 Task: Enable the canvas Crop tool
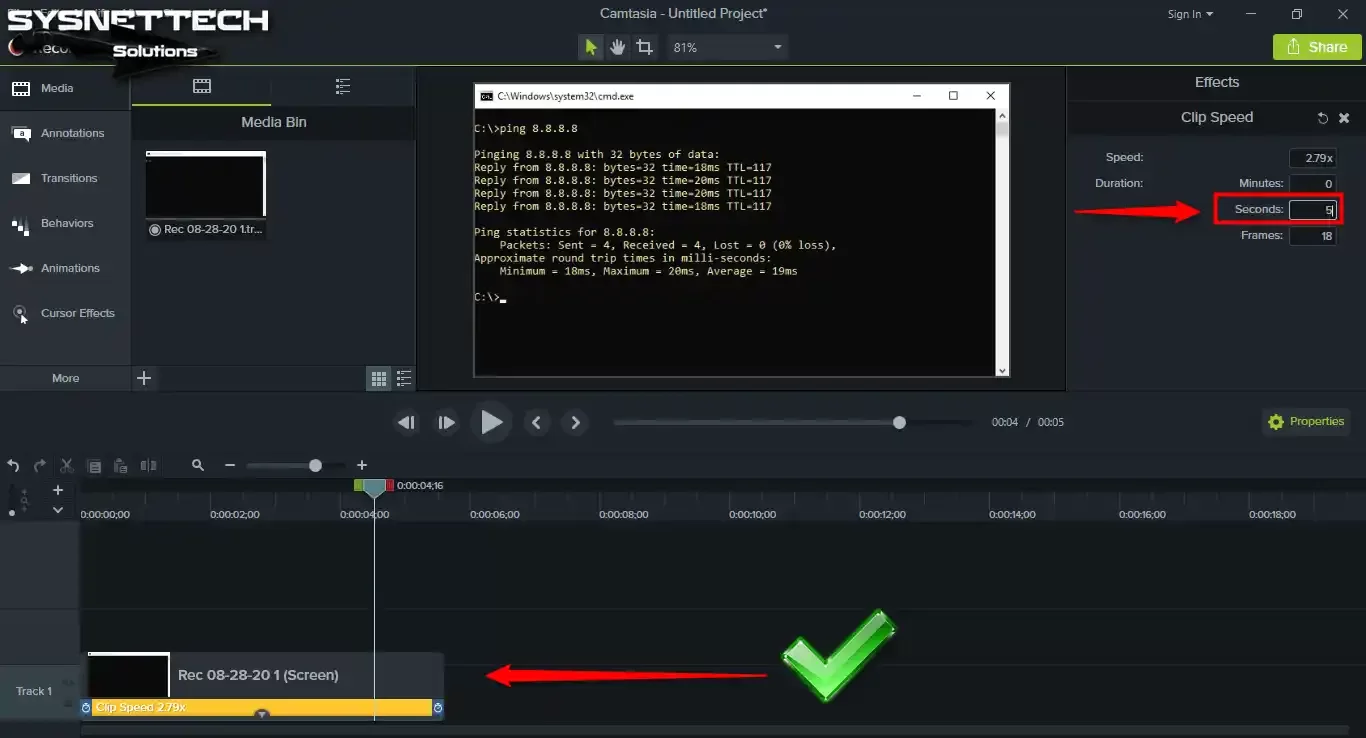(x=645, y=47)
